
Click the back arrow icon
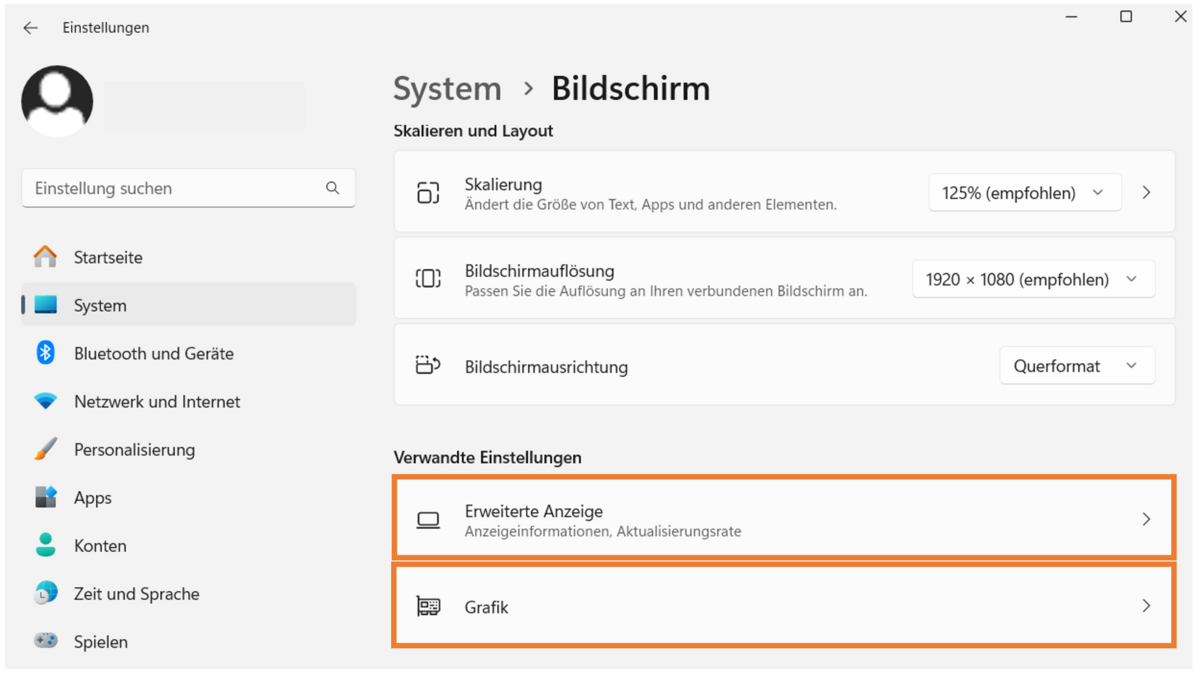(30, 28)
